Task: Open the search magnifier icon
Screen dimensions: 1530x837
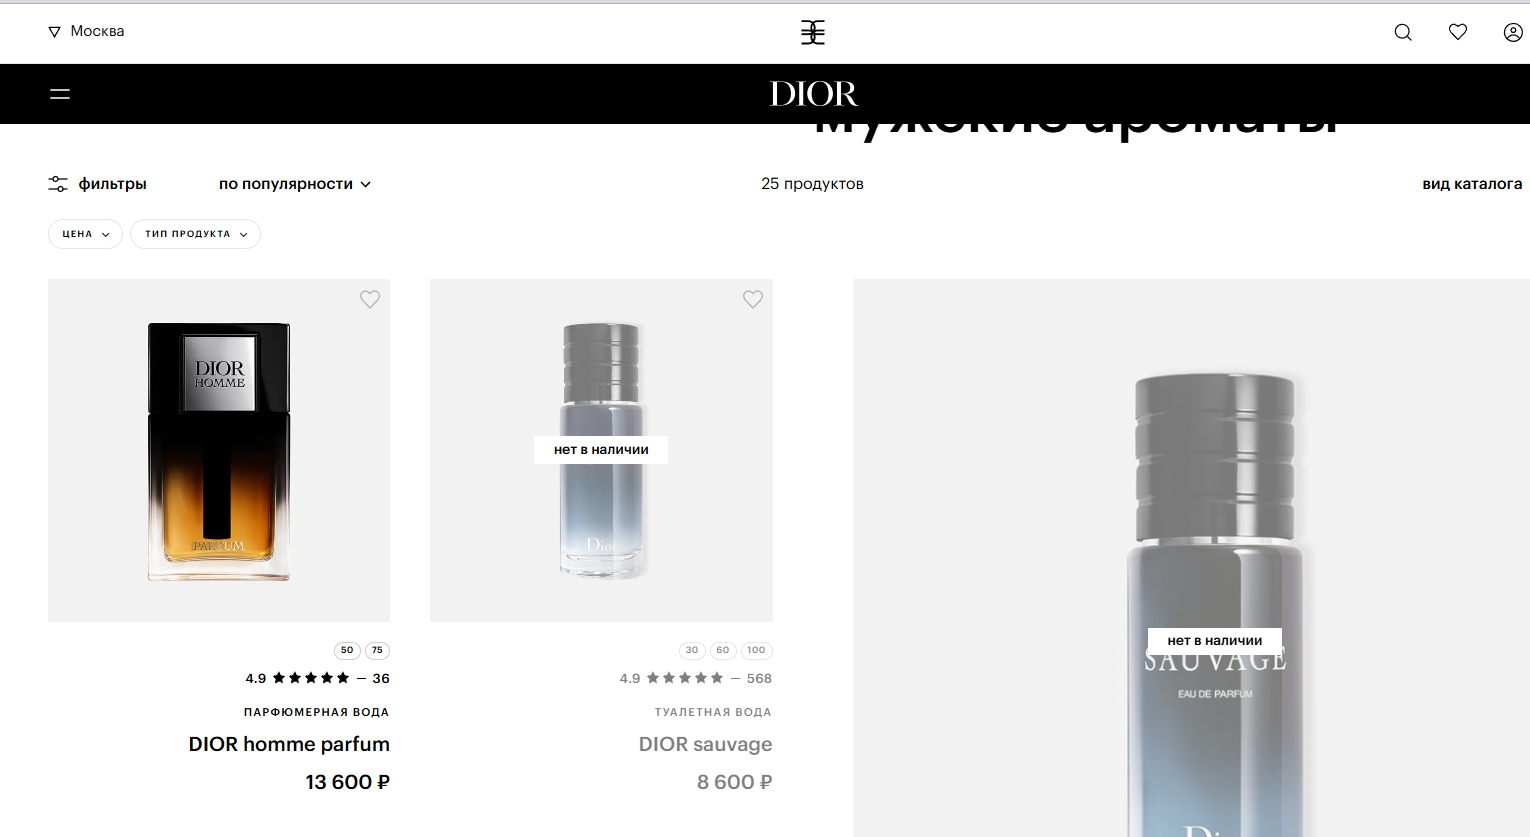Action: point(1403,32)
